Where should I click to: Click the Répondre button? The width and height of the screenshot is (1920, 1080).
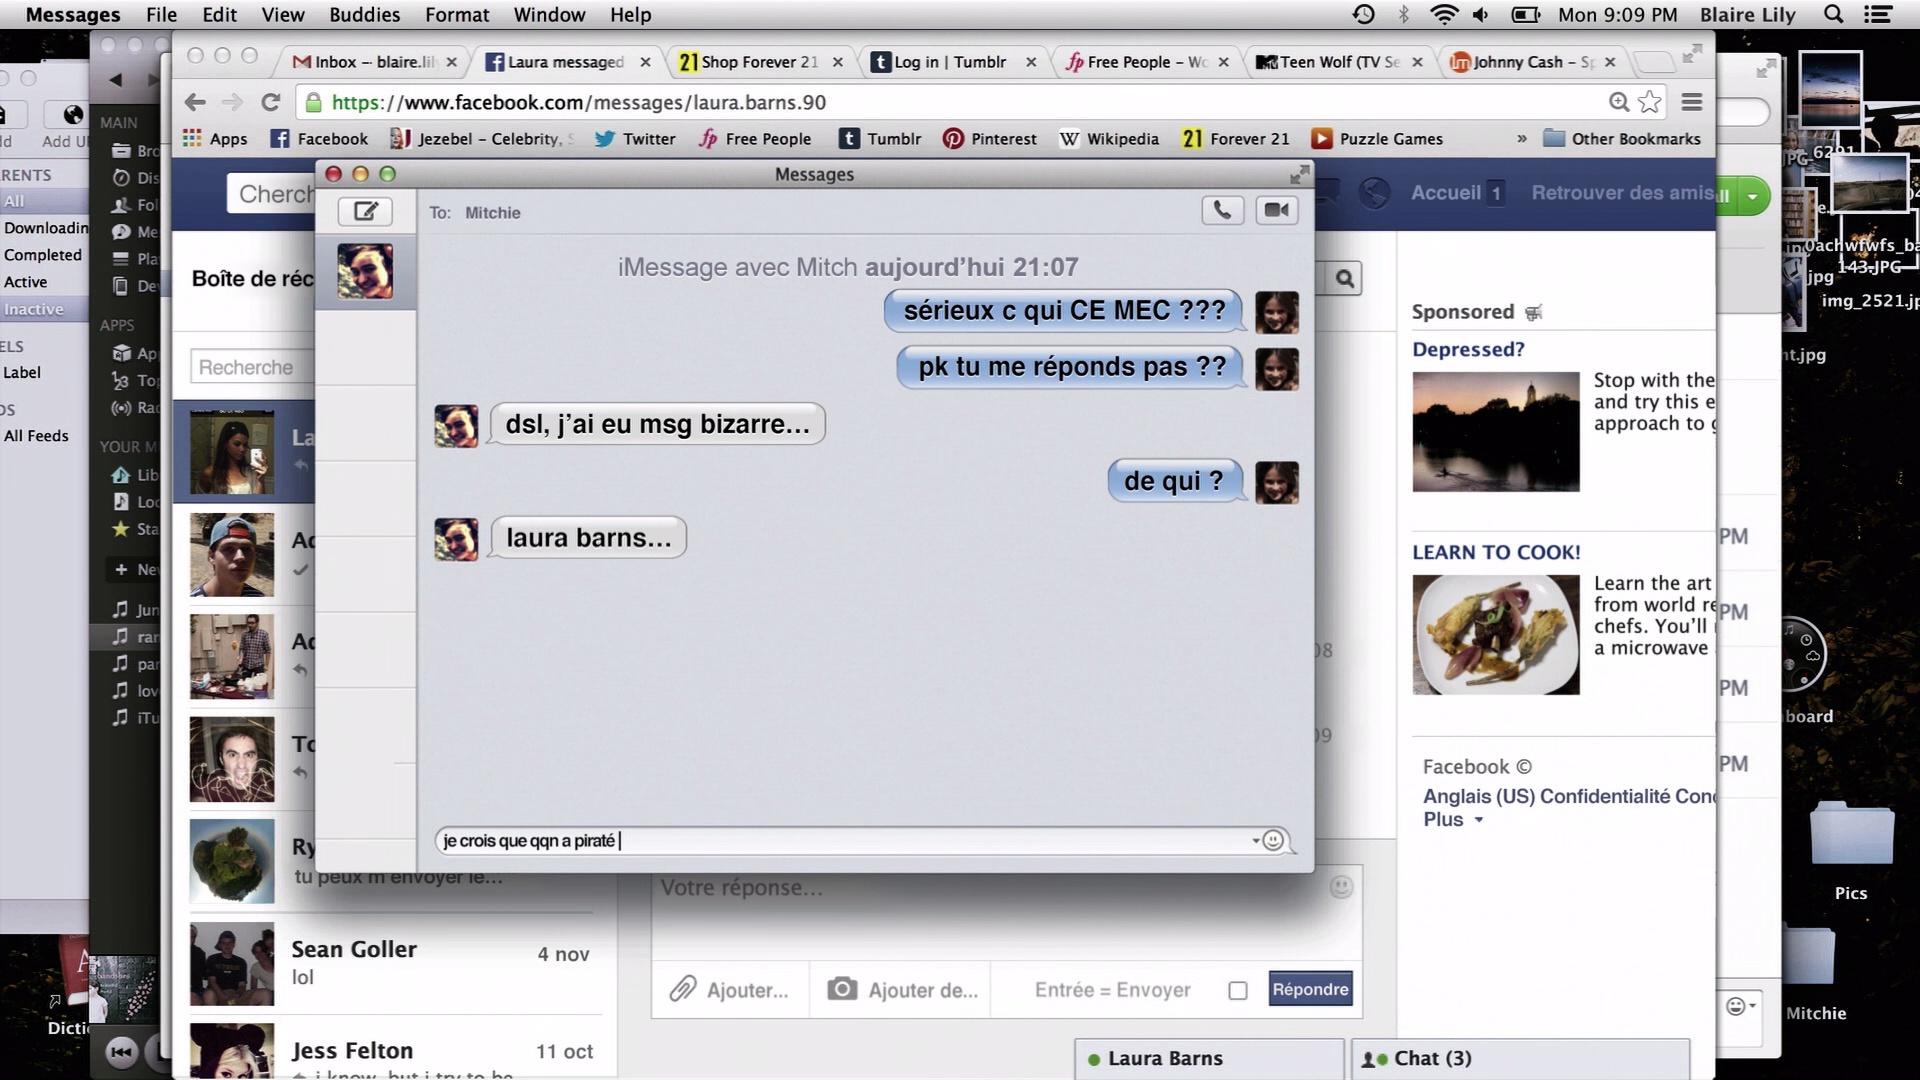click(1310, 989)
